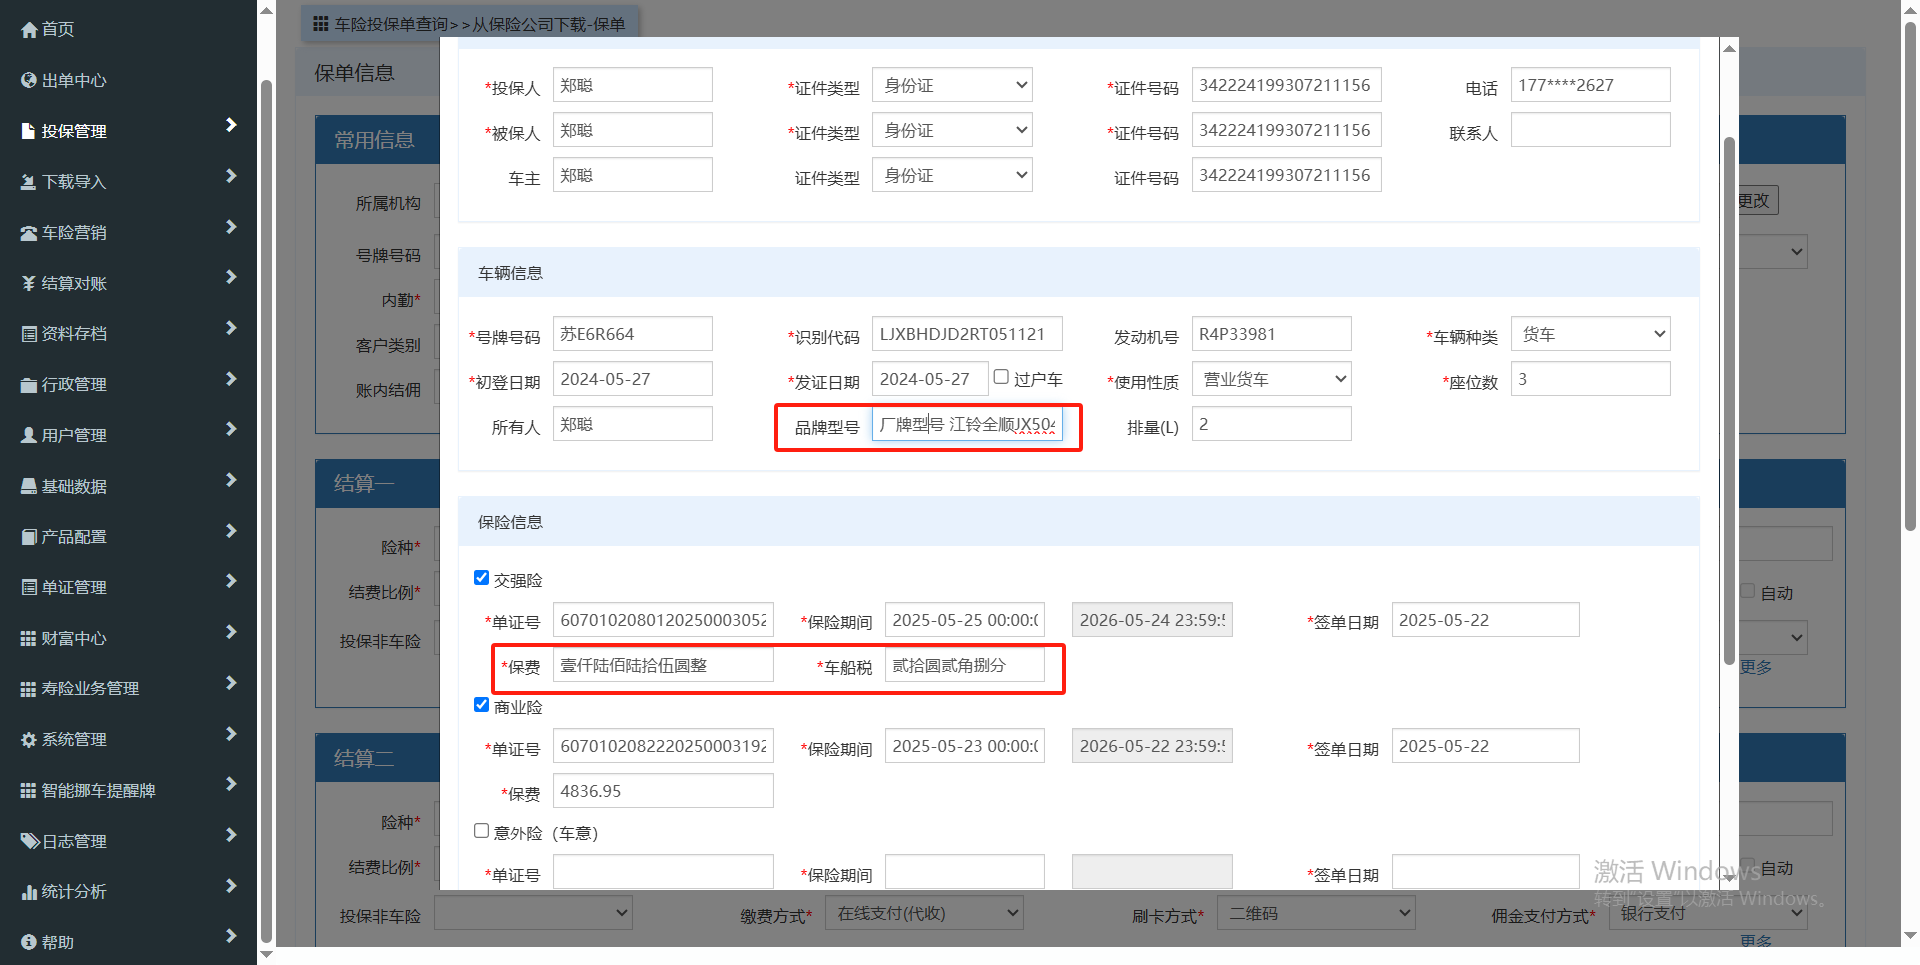
Task: Open 投保人 证件类型 dropdown
Action: (952, 85)
